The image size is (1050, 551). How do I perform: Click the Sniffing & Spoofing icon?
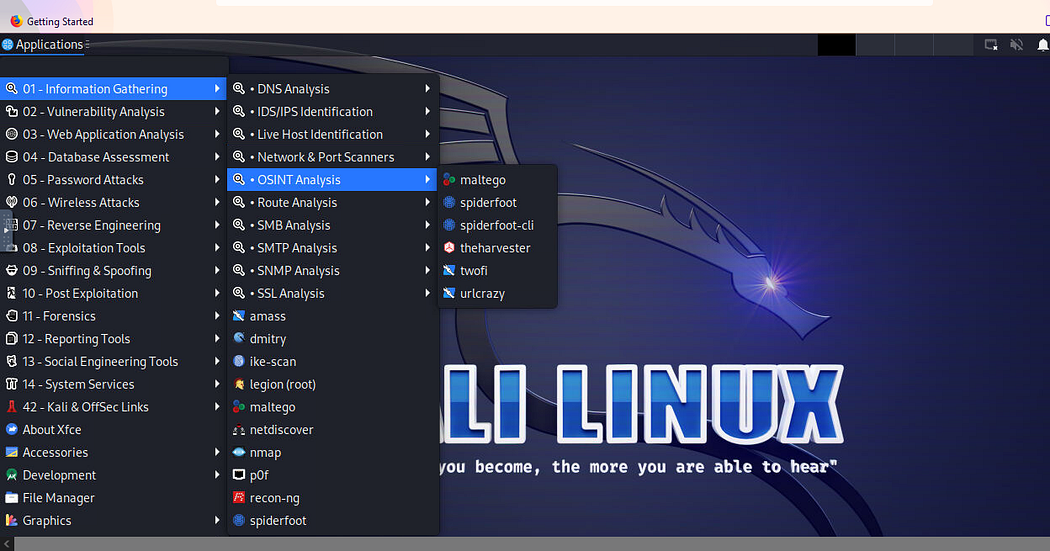click(x=11, y=271)
